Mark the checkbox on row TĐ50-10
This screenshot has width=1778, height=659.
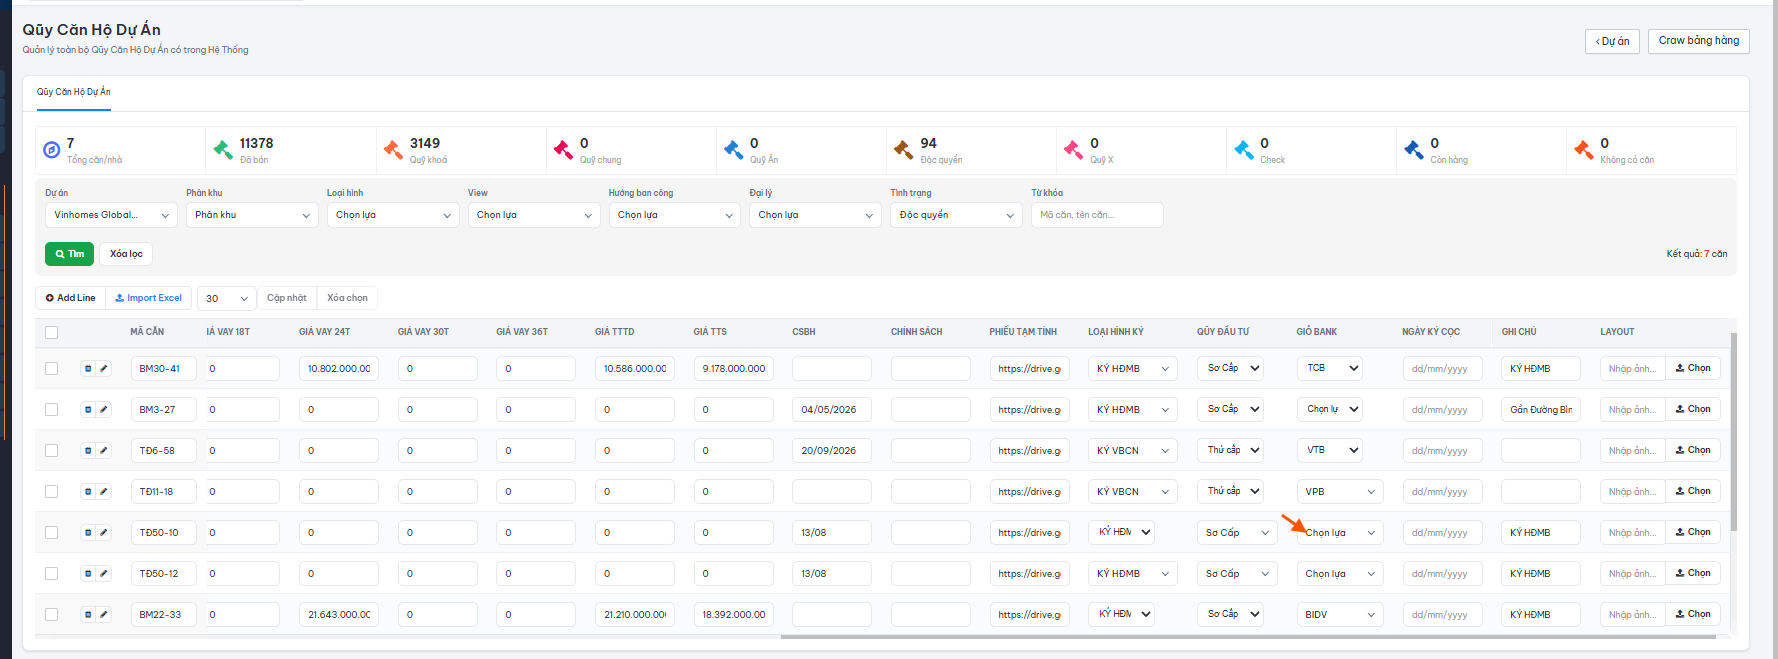point(52,533)
